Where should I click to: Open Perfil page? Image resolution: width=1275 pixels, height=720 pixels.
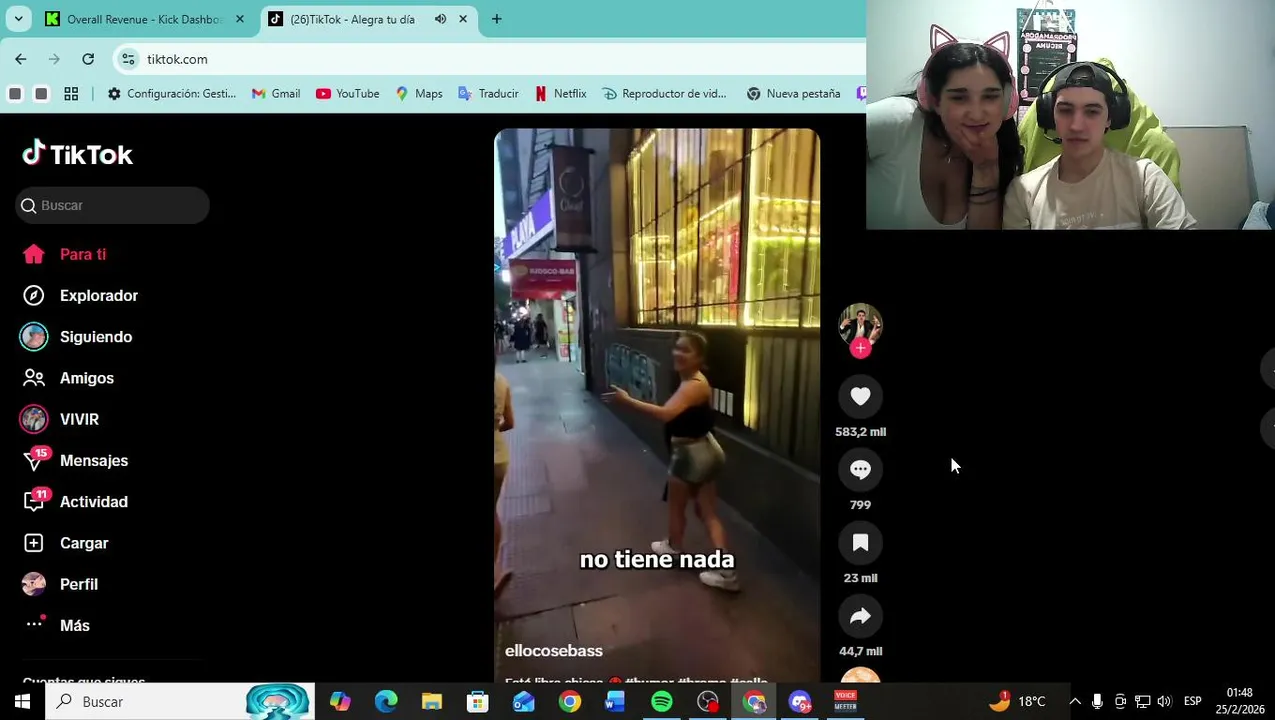coord(60,584)
